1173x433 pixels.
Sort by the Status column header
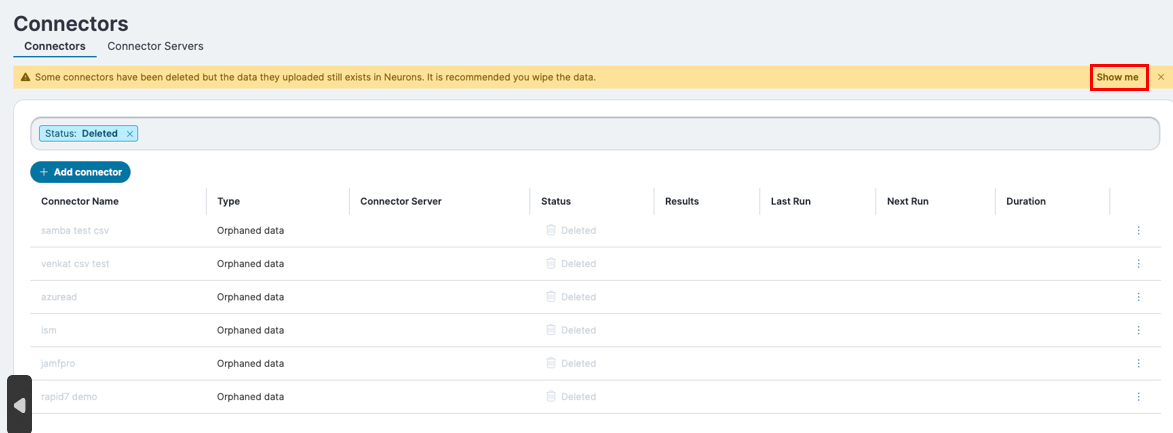(x=556, y=201)
